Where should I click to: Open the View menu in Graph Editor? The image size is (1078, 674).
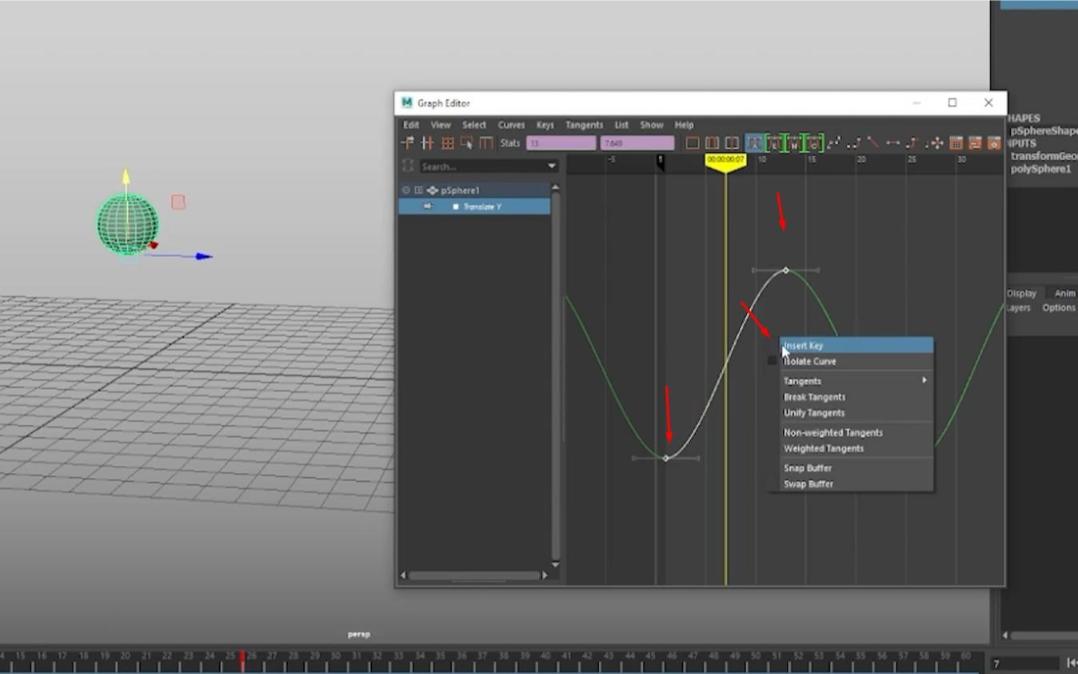(x=441, y=124)
